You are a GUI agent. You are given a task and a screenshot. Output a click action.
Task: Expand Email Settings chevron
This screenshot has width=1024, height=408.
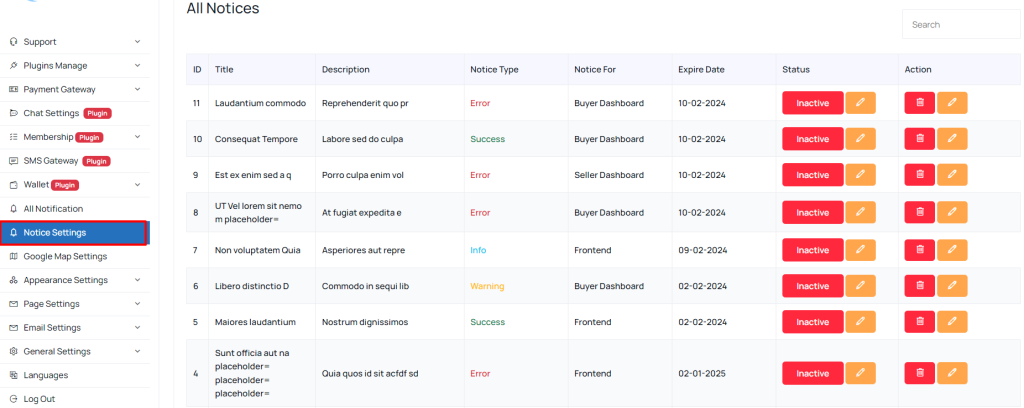[137, 328]
